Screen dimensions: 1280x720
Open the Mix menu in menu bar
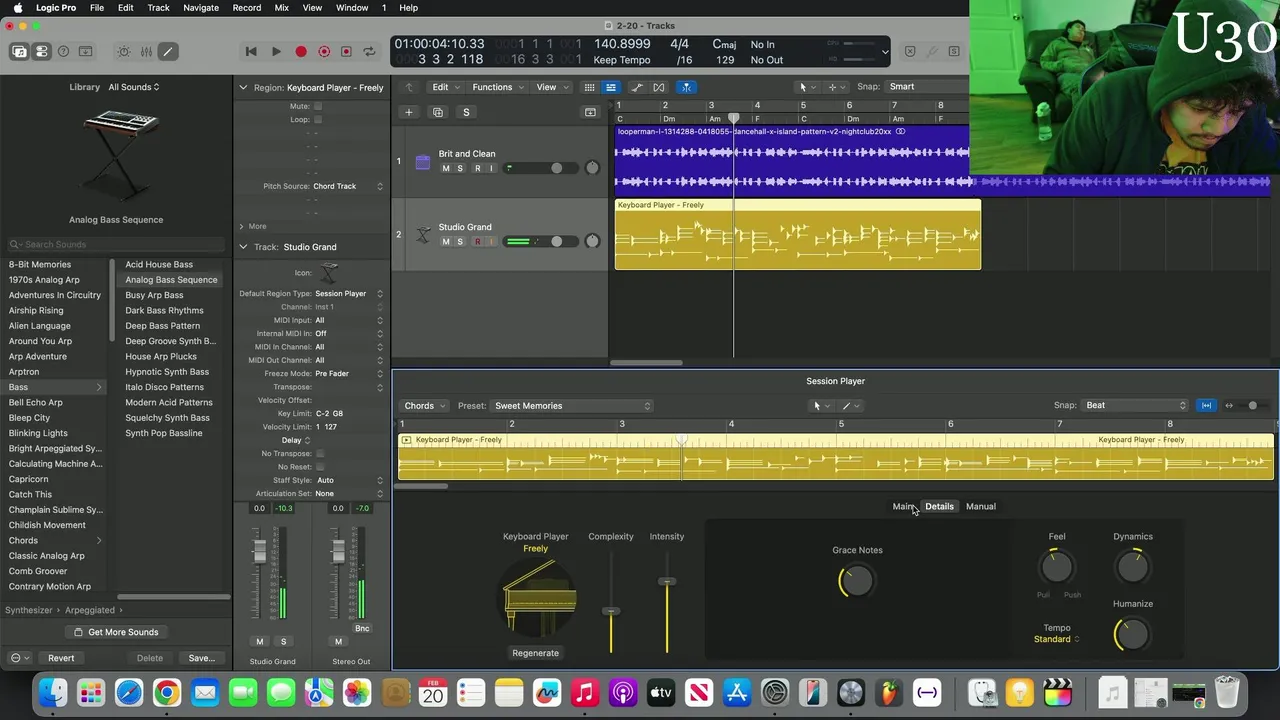tap(282, 8)
